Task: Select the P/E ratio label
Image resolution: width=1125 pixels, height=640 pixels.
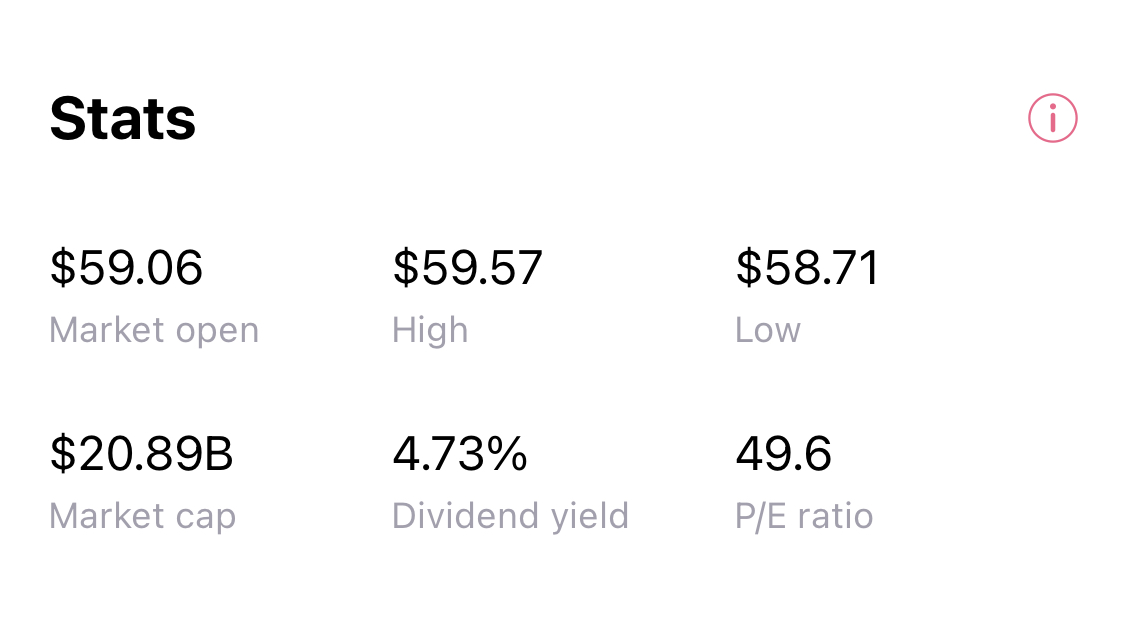Action: pos(803,516)
